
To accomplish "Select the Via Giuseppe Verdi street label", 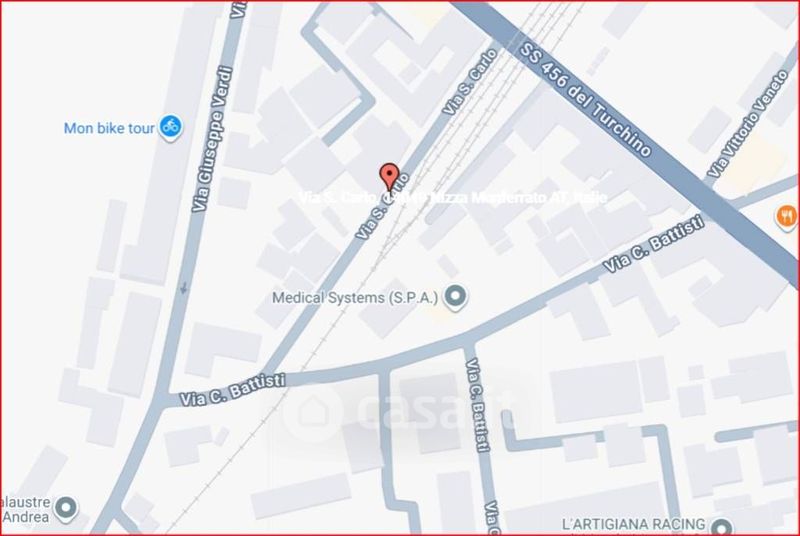I will (213, 139).
